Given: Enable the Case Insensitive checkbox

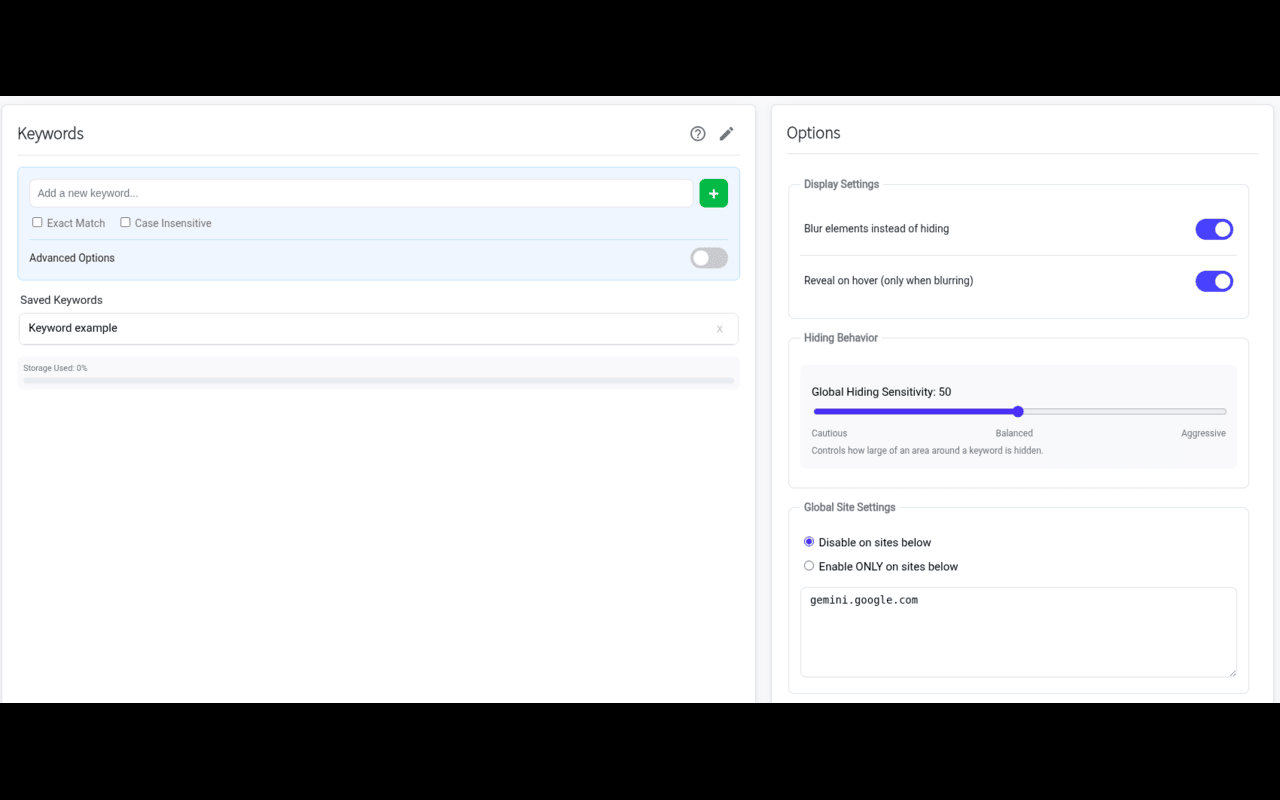Looking at the screenshot, I should click(125, 222).
